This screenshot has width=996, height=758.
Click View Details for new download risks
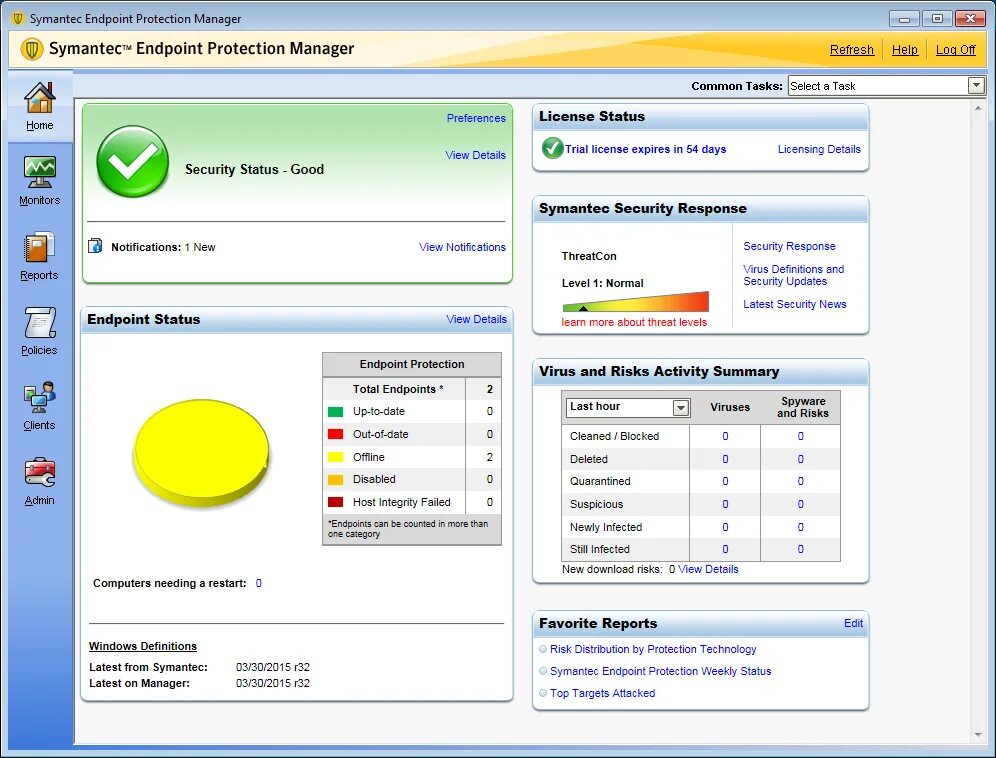[708, 569]
